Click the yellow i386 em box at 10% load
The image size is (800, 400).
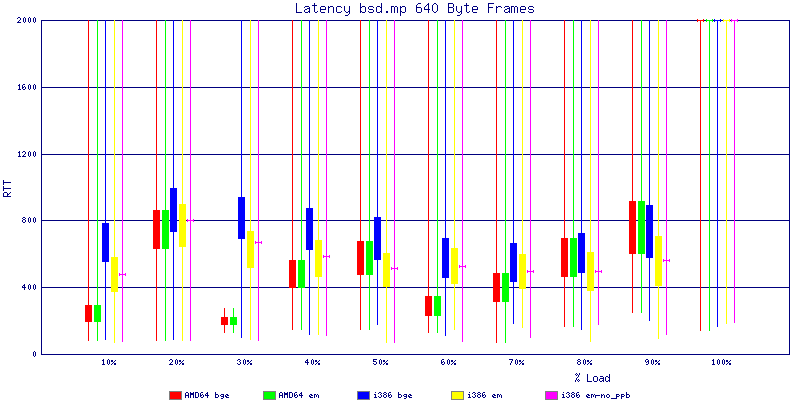tap(114, 274)
